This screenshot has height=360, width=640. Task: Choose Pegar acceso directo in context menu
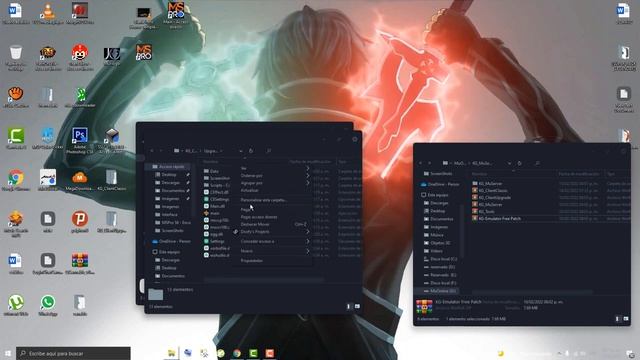(x=259, y=217)
